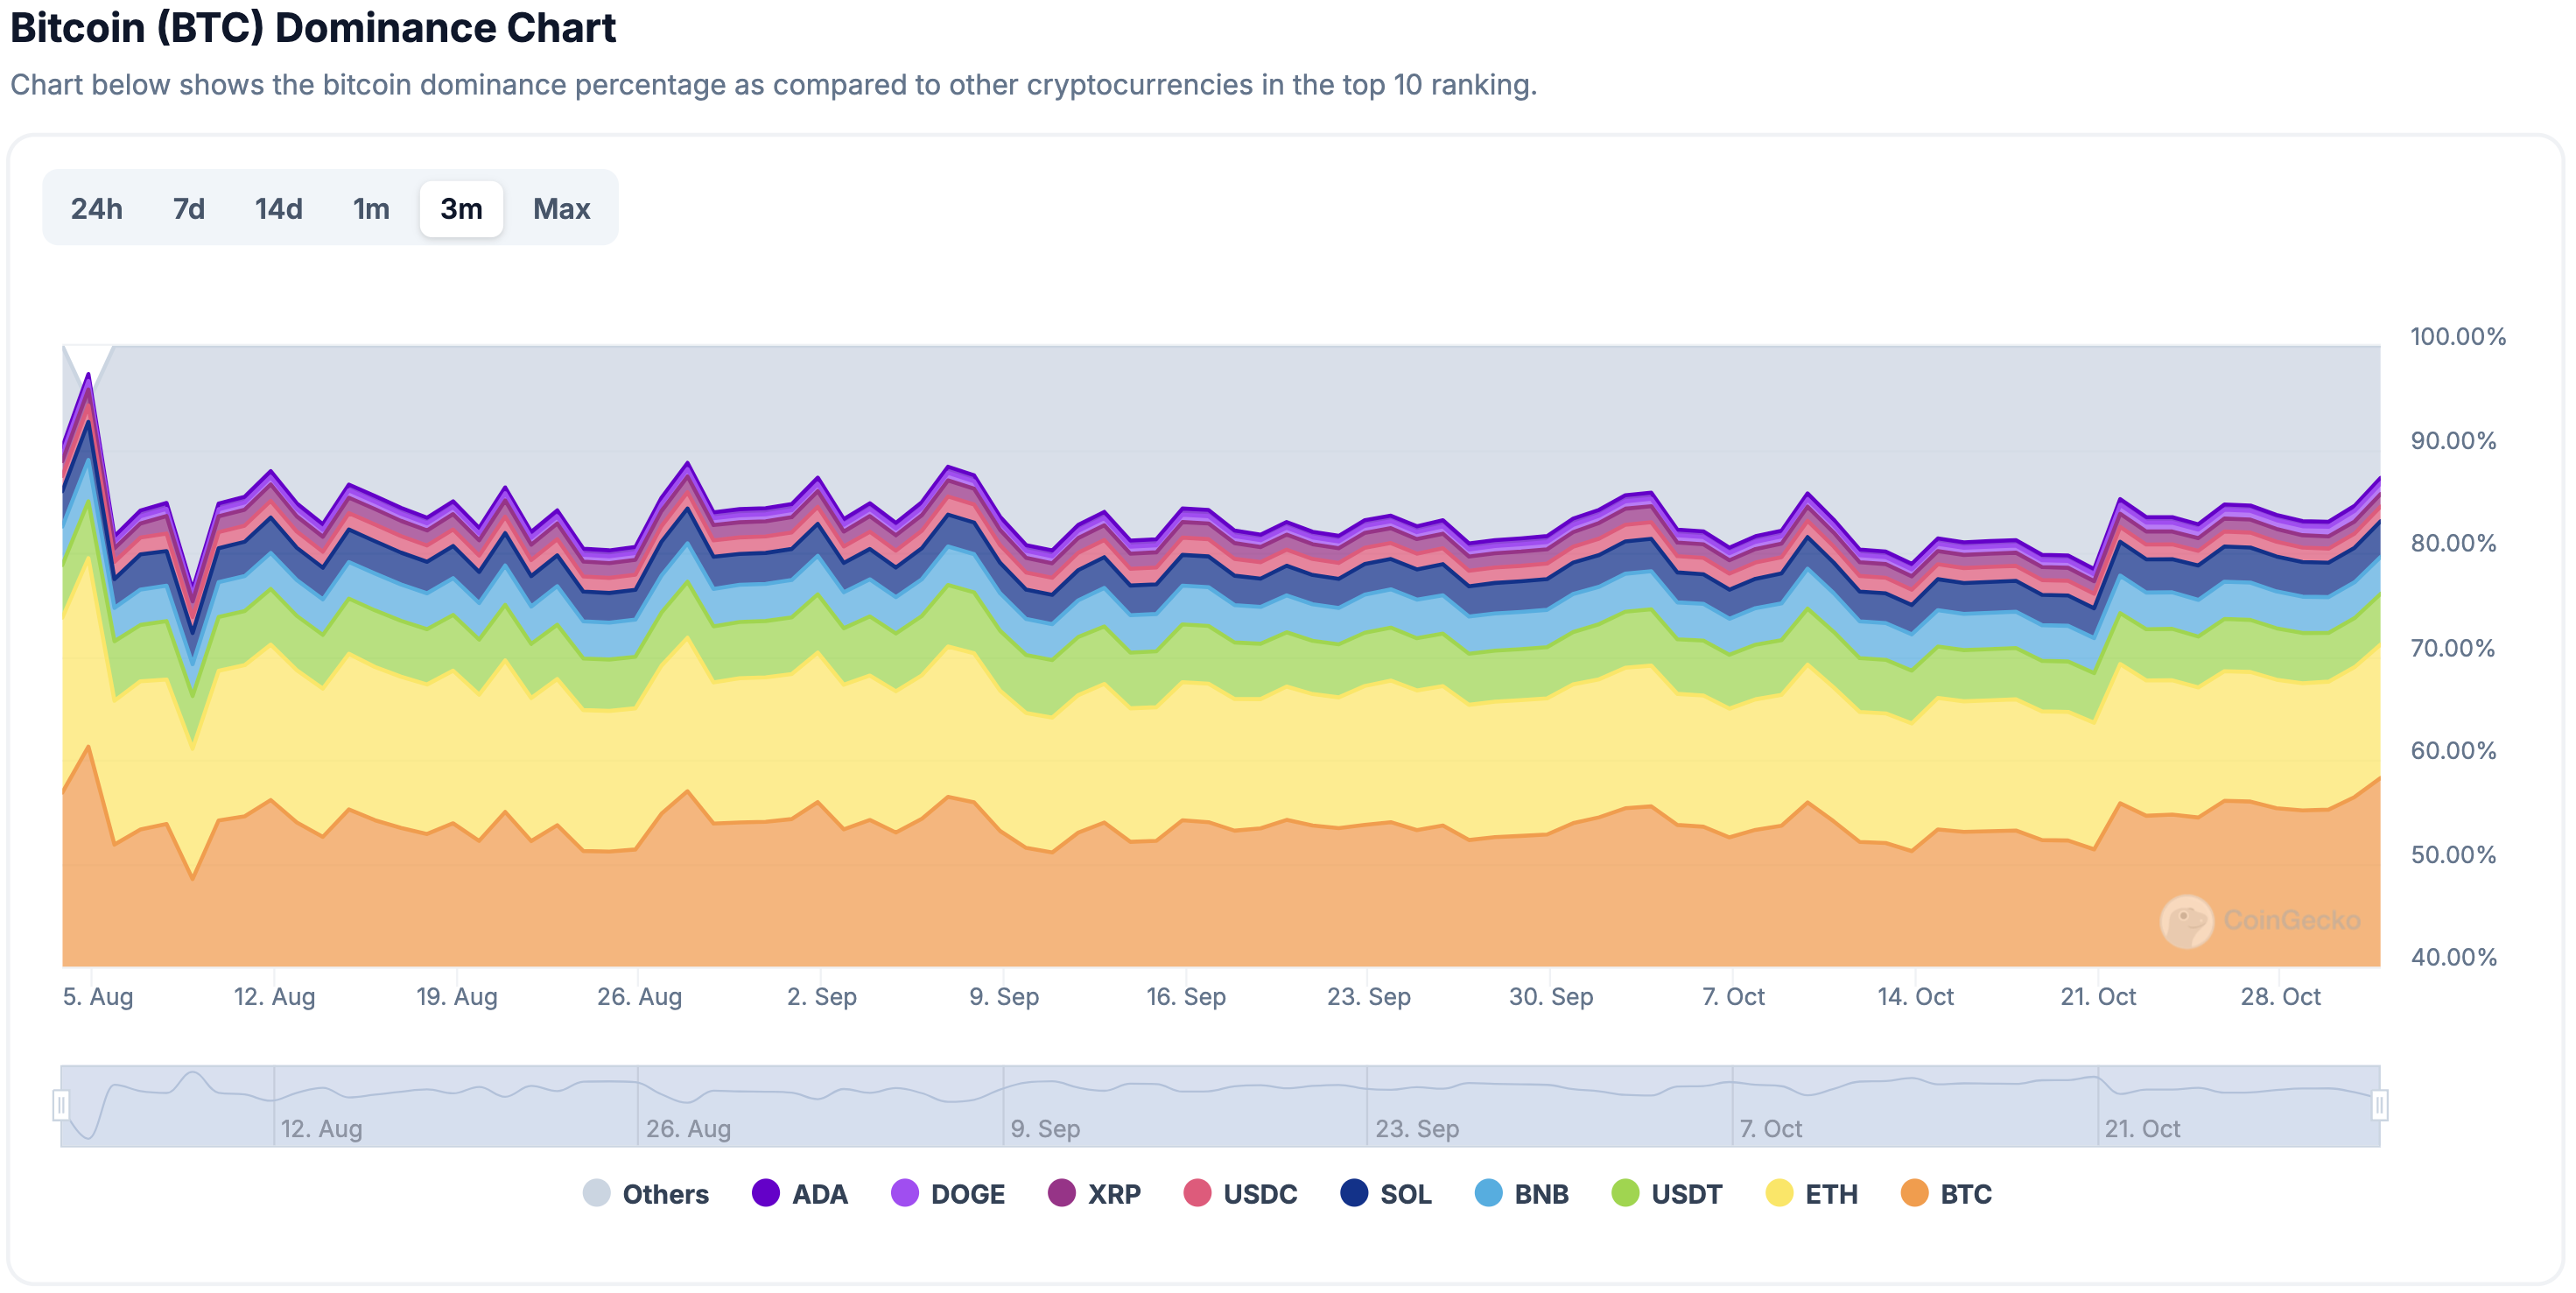The image size is (2576, 1293).
Task: Select the 7d range button
Action: click(188, 208)
